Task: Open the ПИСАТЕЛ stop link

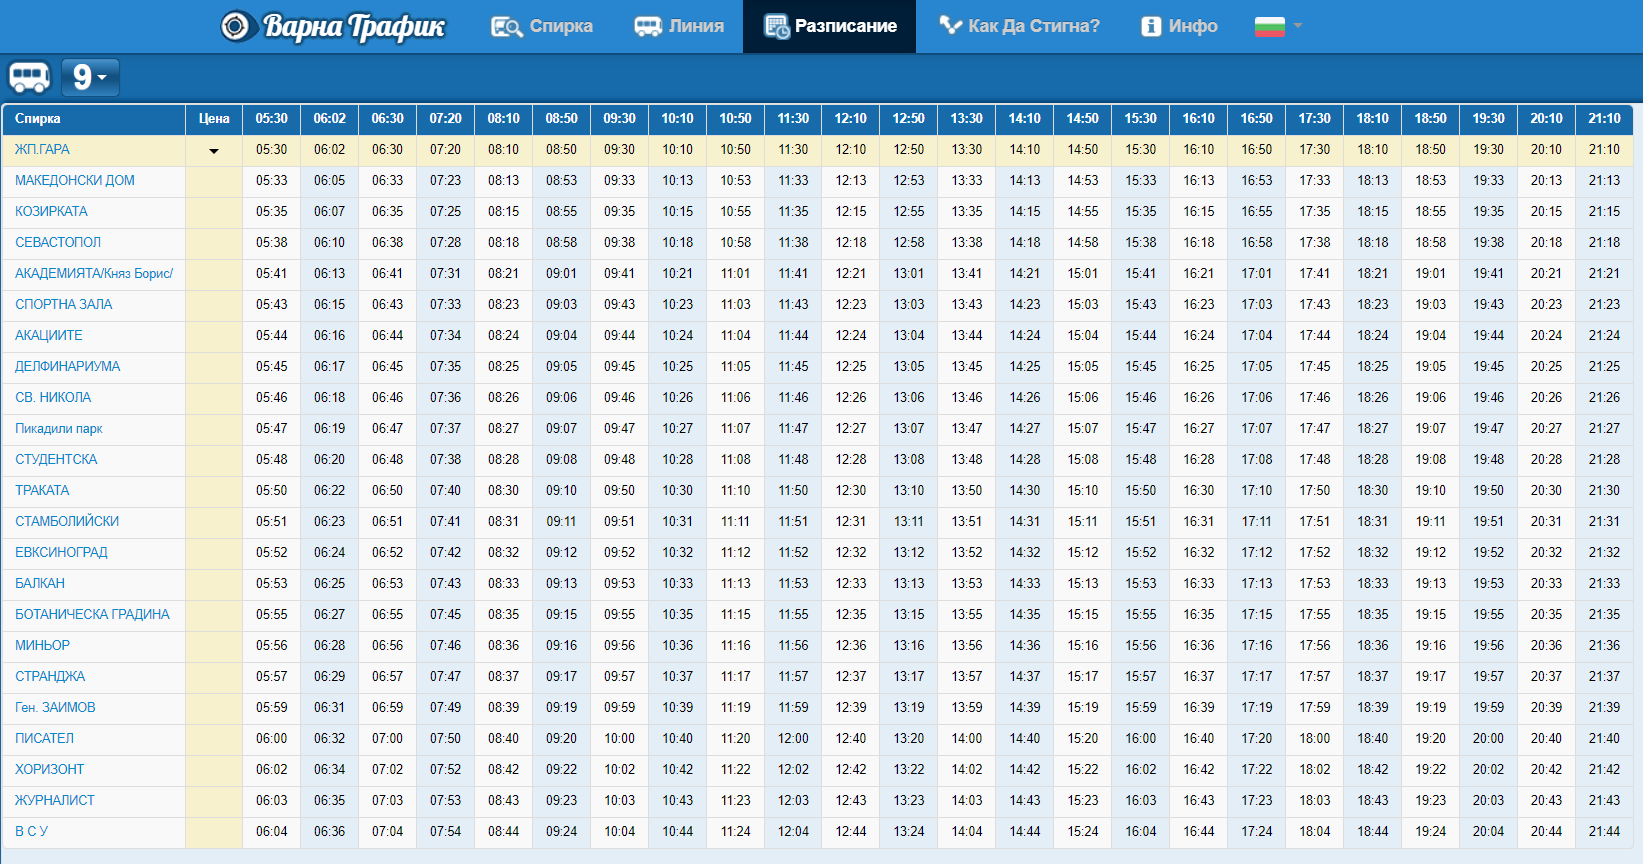Action: coord(44,738)
